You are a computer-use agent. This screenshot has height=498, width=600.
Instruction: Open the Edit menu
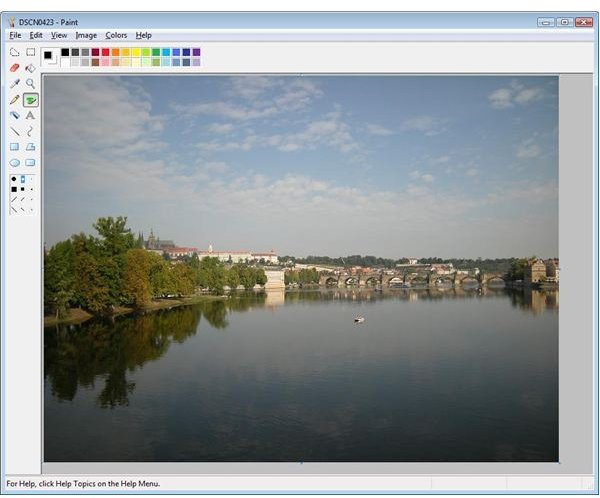pyautogui.click(x=36, y=35)
